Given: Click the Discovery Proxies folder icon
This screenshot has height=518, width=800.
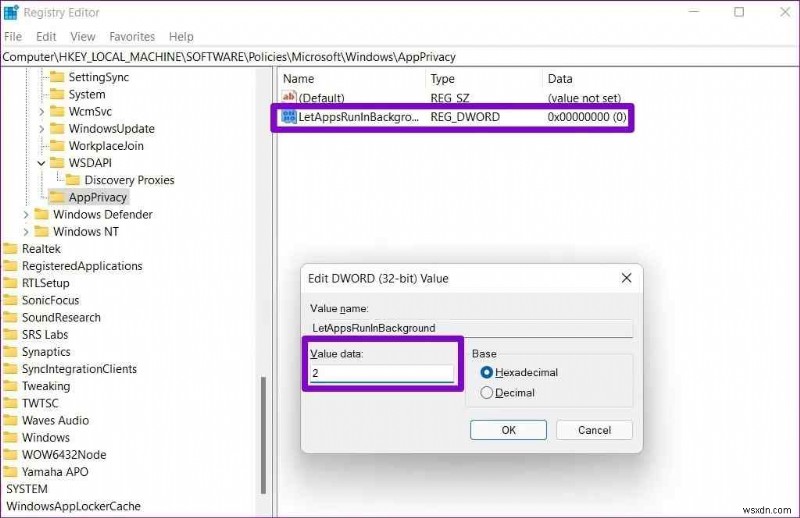Looking at the screenshot, I should (x=73, y=180).
